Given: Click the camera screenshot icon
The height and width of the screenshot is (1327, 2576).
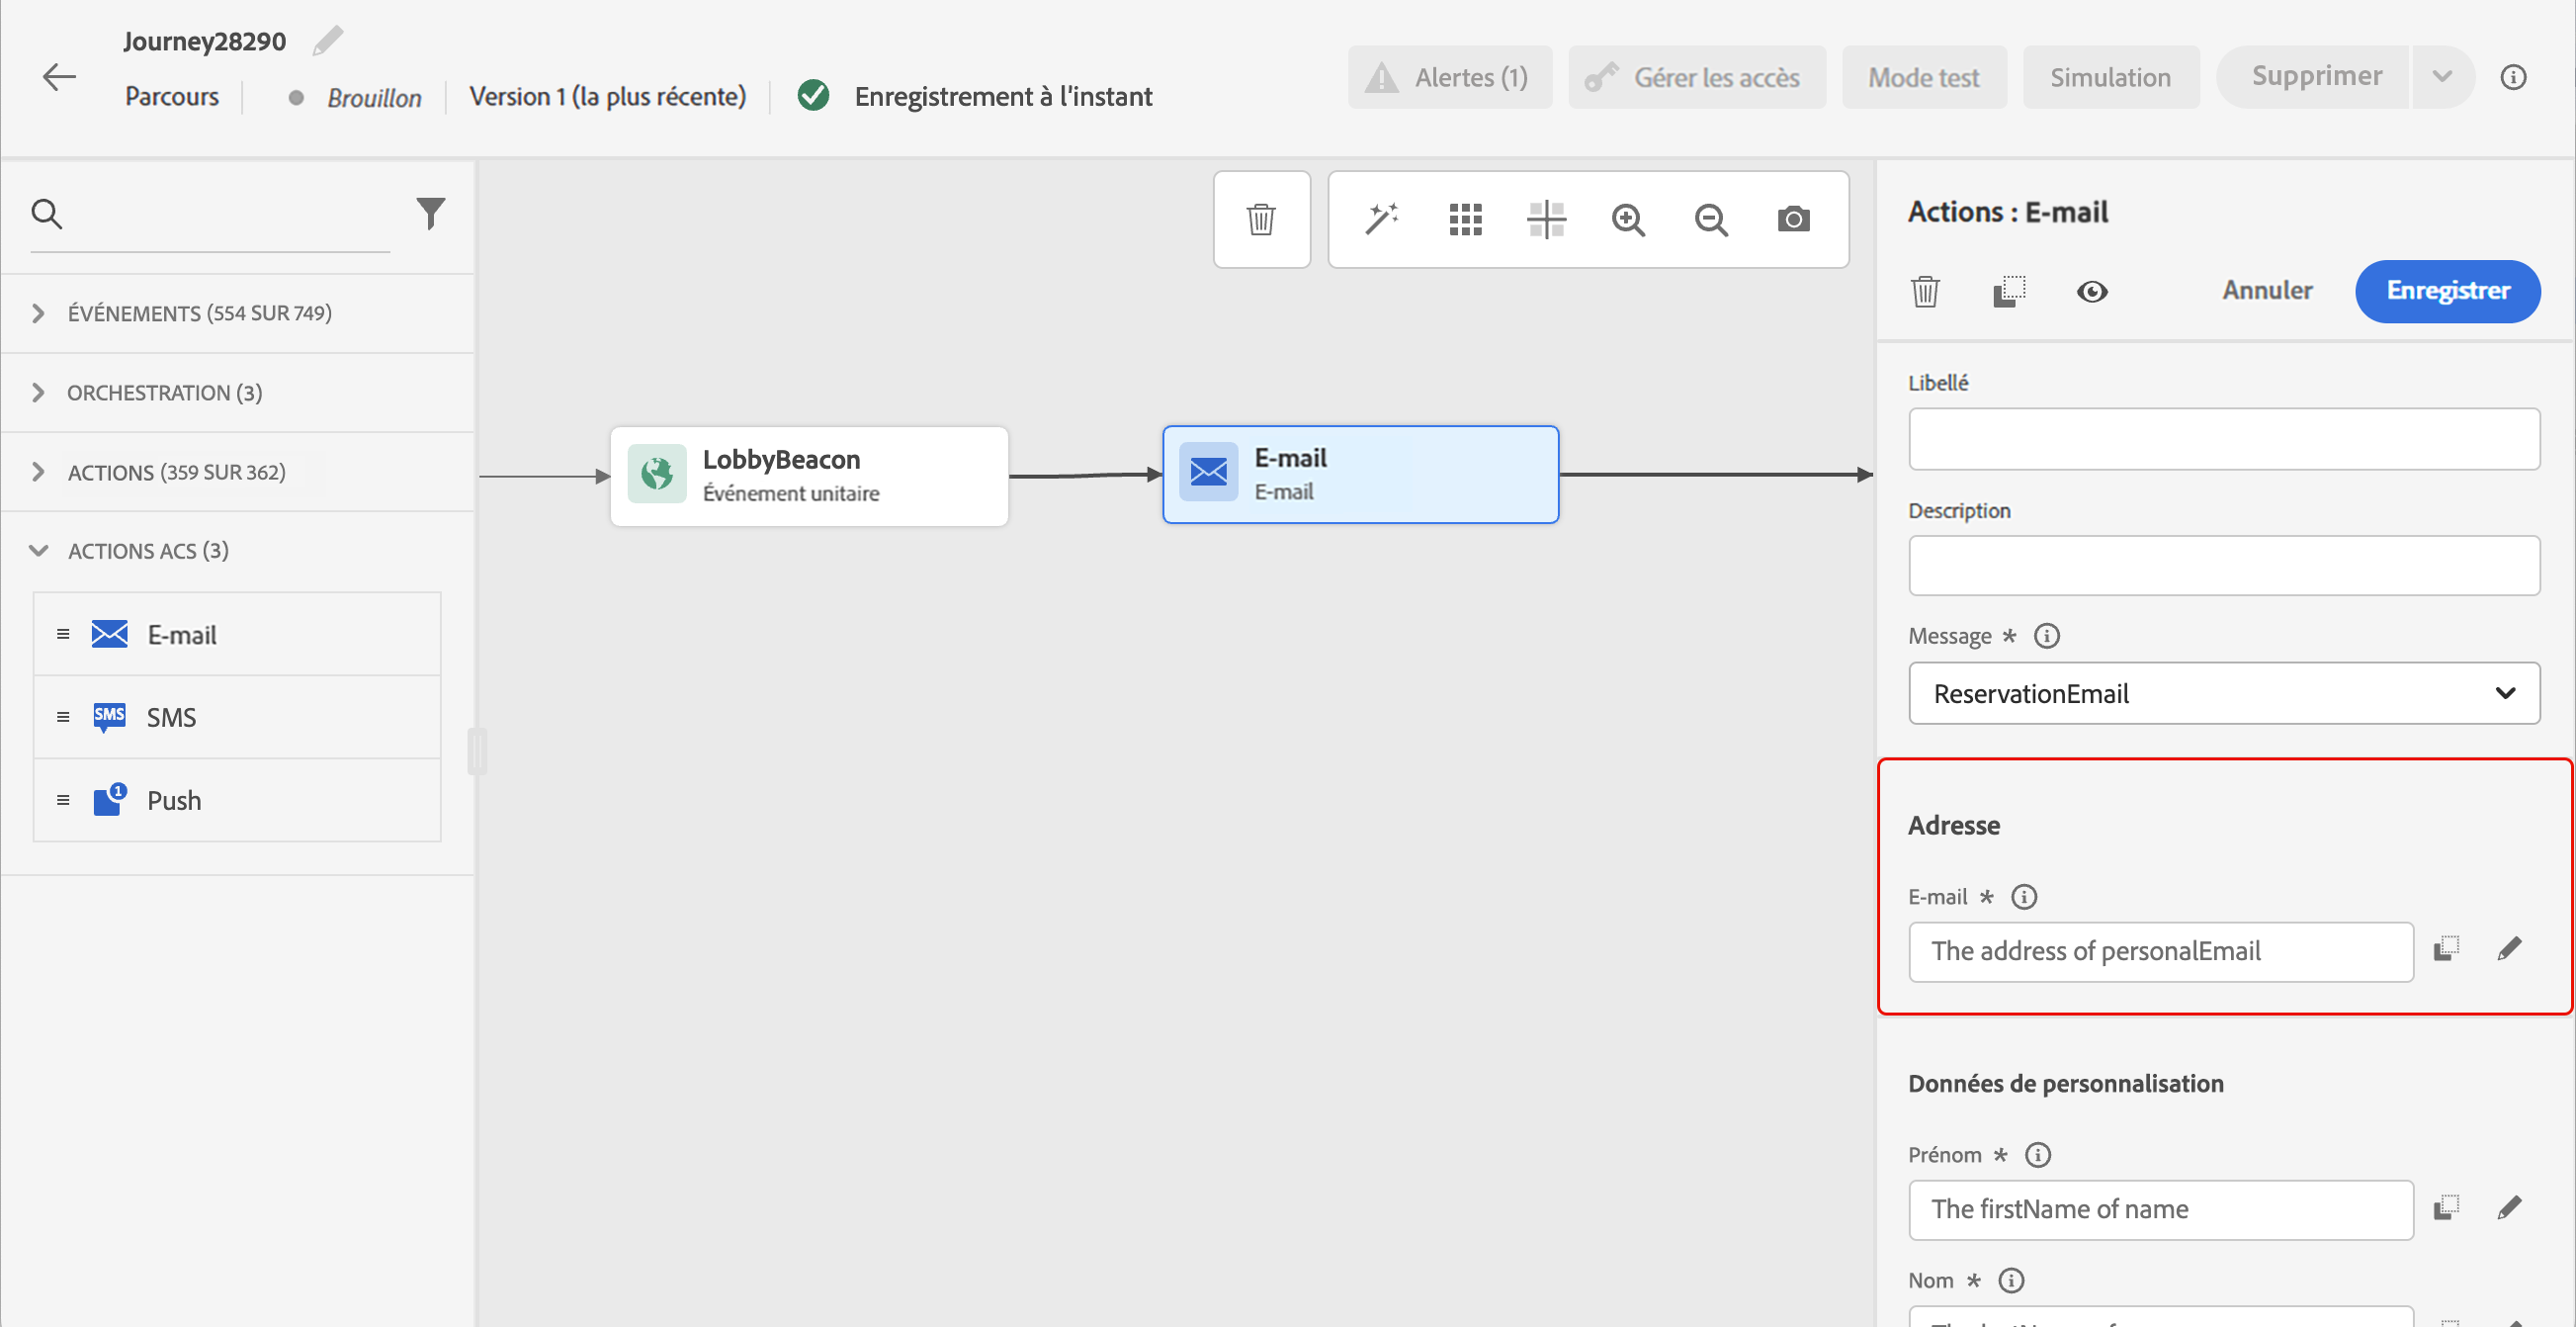Looking at the screenshot, I should (x=1793, y=219).
